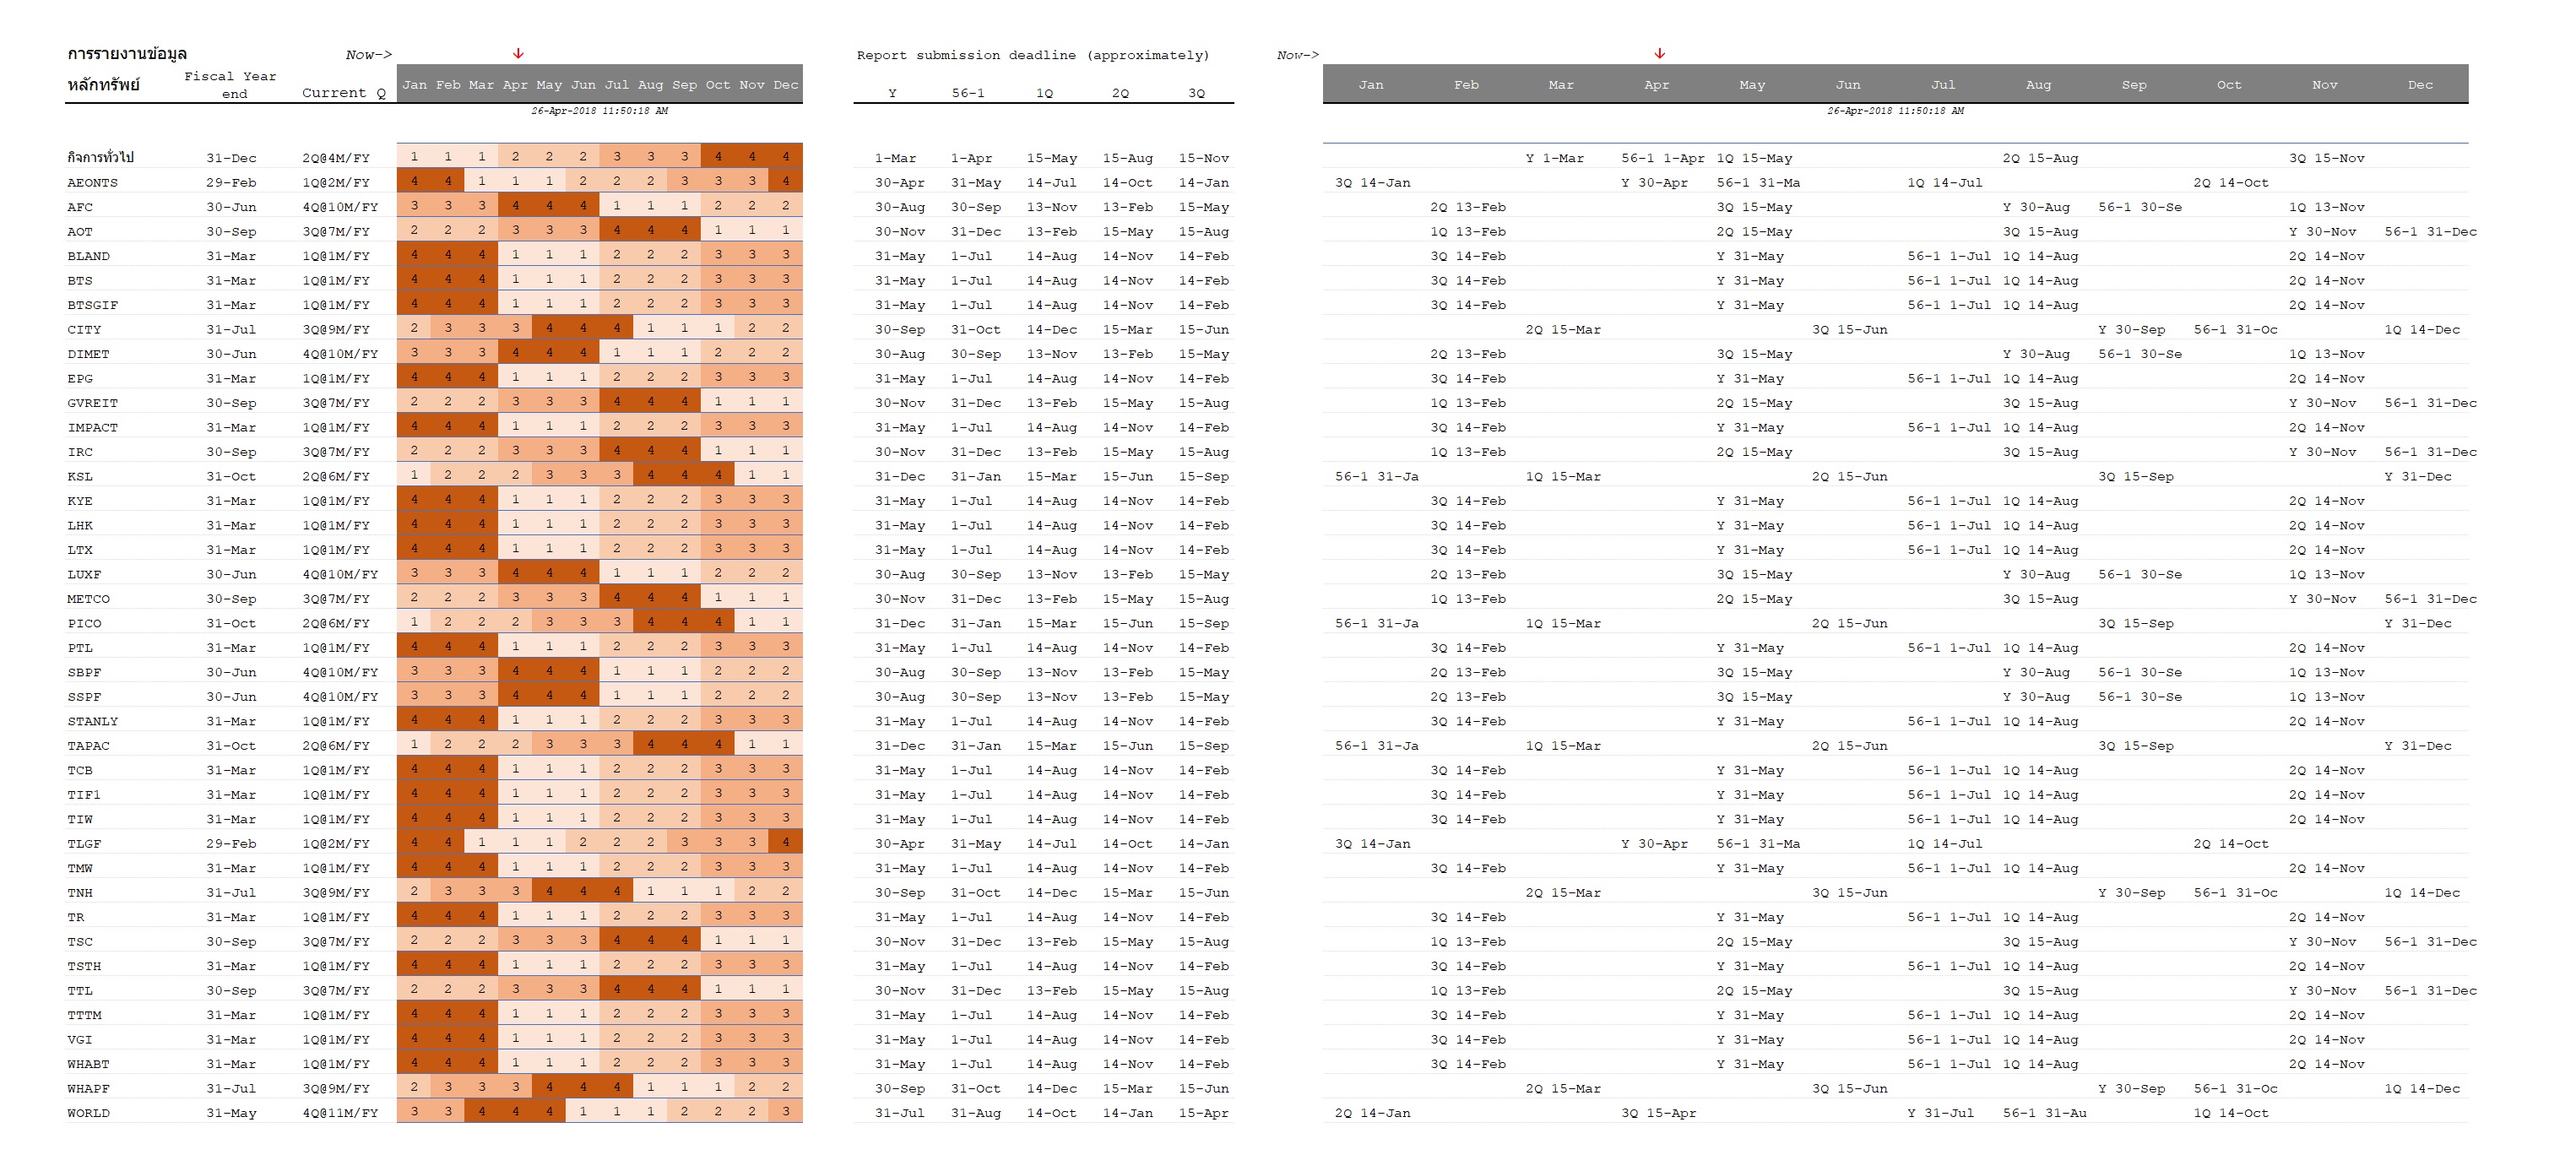Select AEONTS' 1Q deadline '14-Jul' in deadline table
This screenshot has height=1155, width=2576.
pyautogui.click(x=1052, y=183)
